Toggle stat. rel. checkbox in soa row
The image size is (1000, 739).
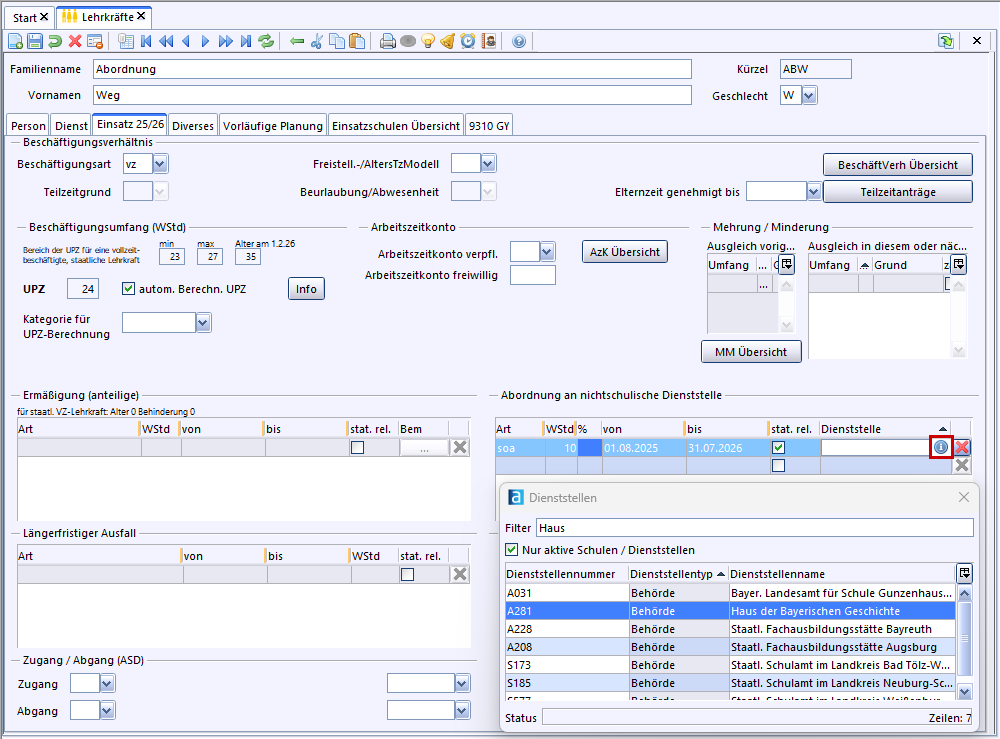coord(778,448)
